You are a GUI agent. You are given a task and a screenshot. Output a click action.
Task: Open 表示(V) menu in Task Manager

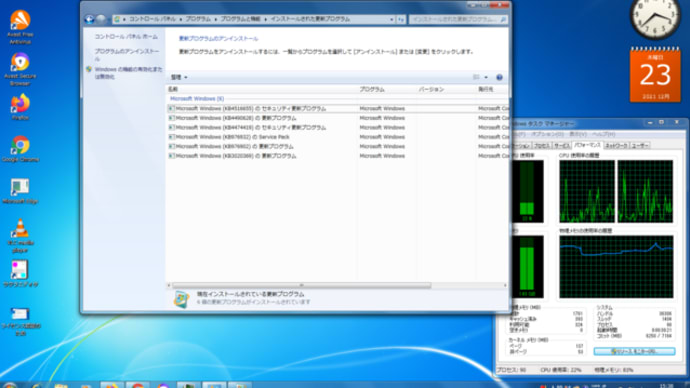(x=578, y=134)
